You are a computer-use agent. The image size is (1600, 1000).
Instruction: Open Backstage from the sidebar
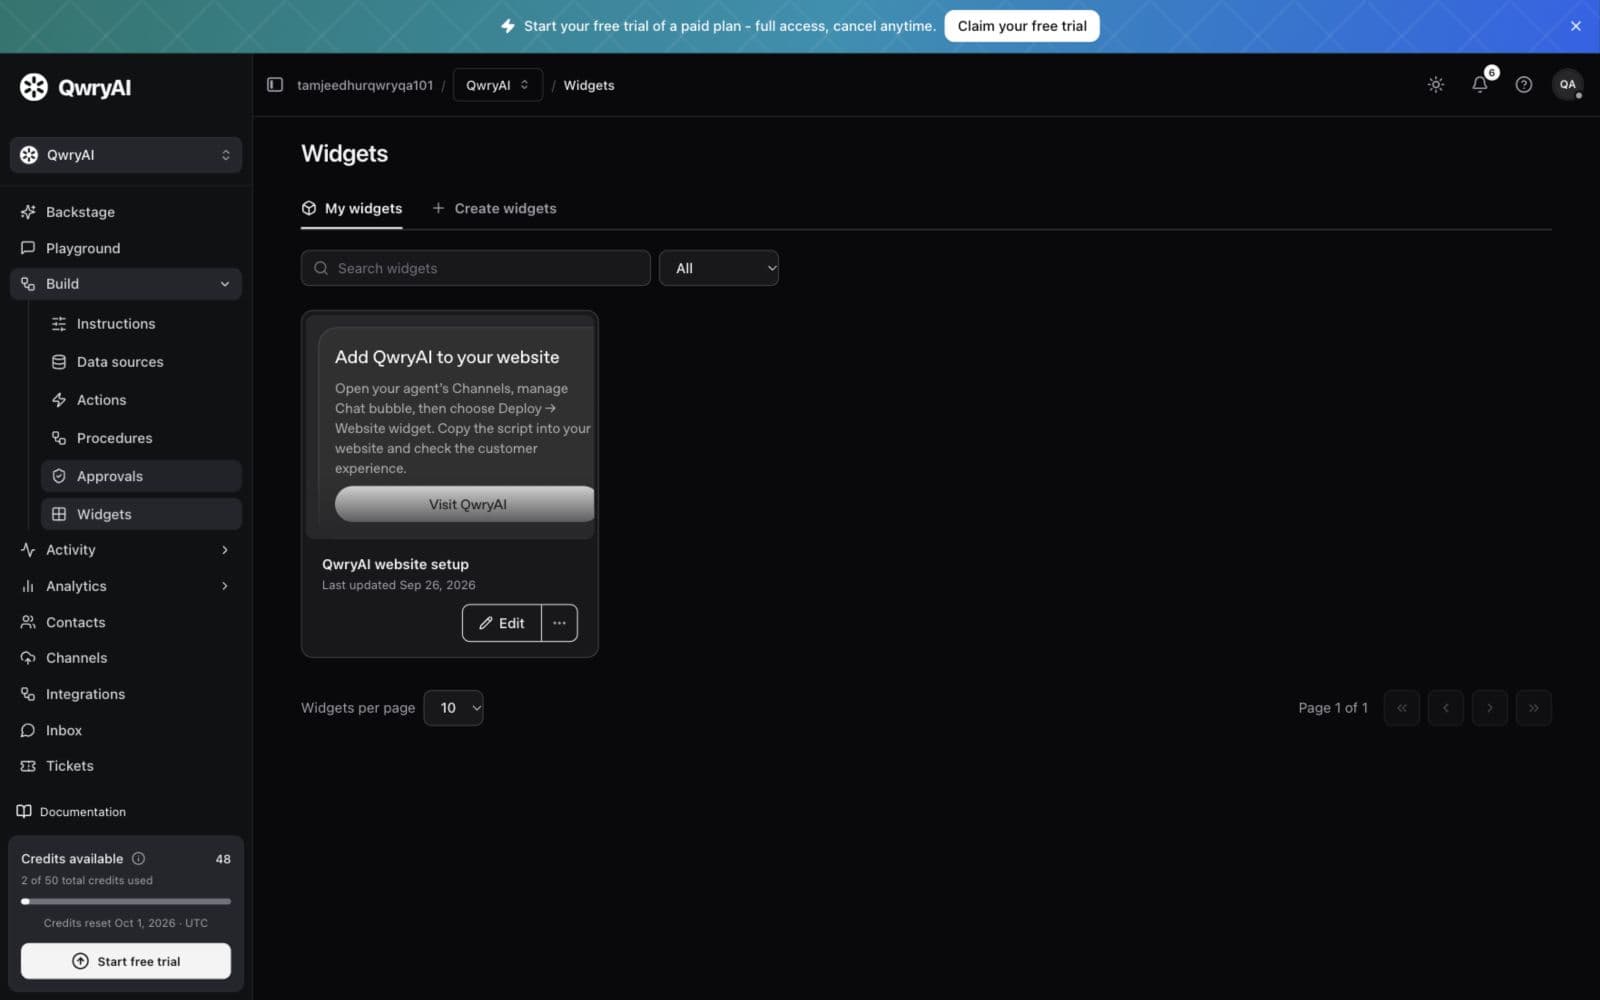(x=126, y=212)
